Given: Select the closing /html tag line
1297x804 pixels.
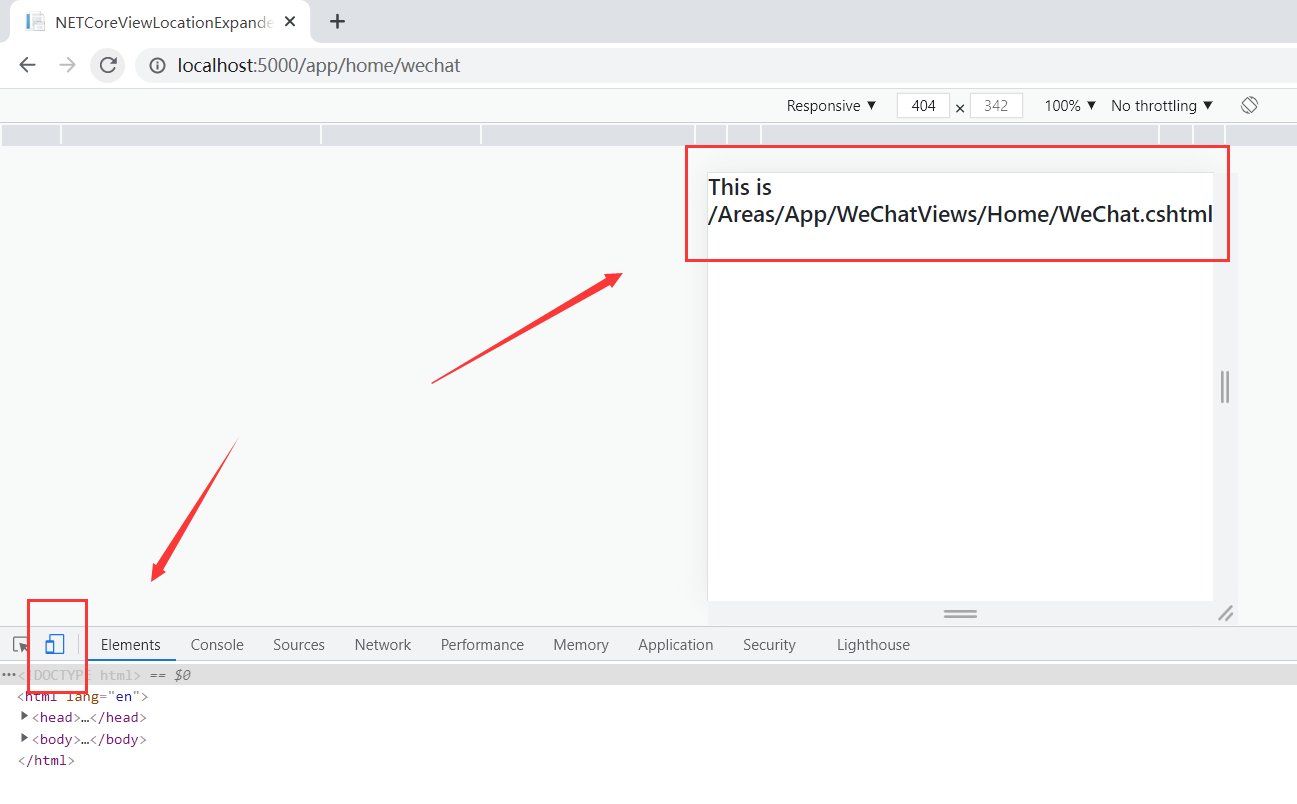Looking at the screenshot, I should (46, 761).
